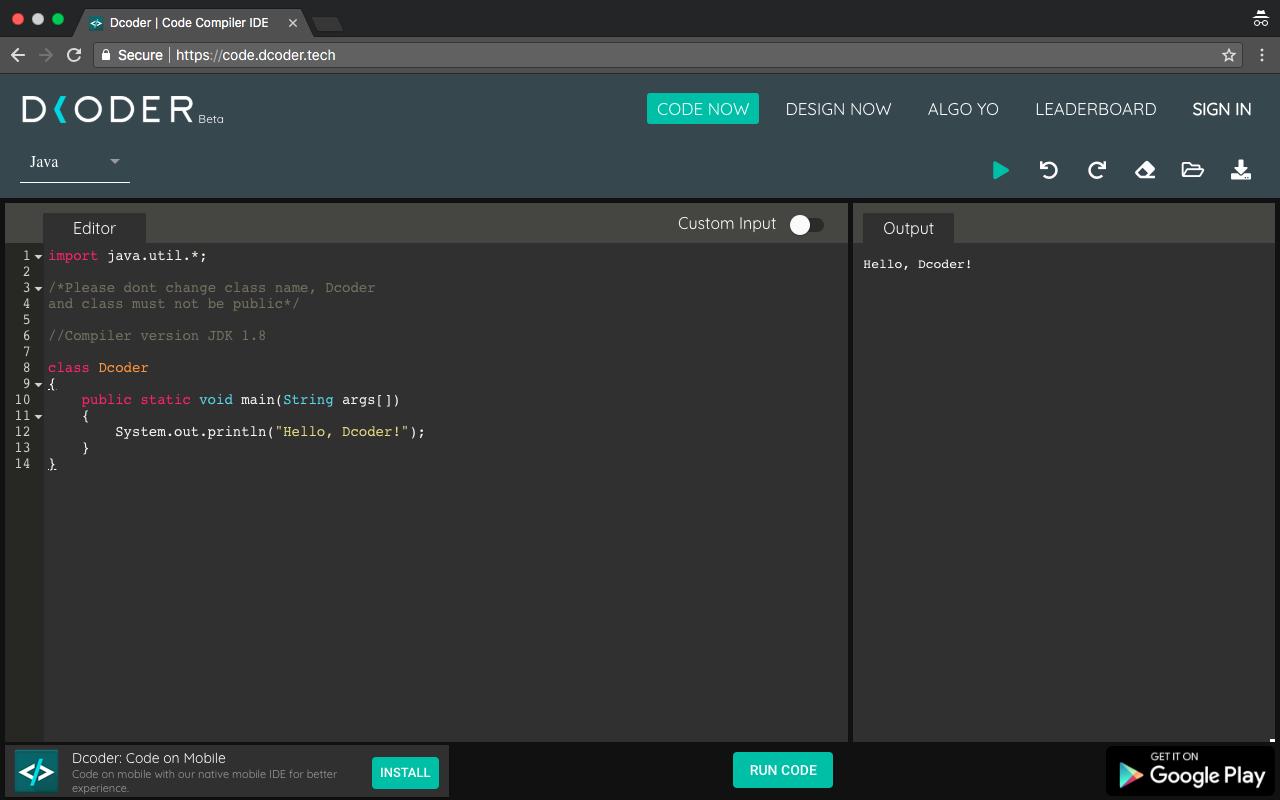This screenshot has width=1280, height=800.
Task: Enable Custom Input
Action: [x=805, y=225]
